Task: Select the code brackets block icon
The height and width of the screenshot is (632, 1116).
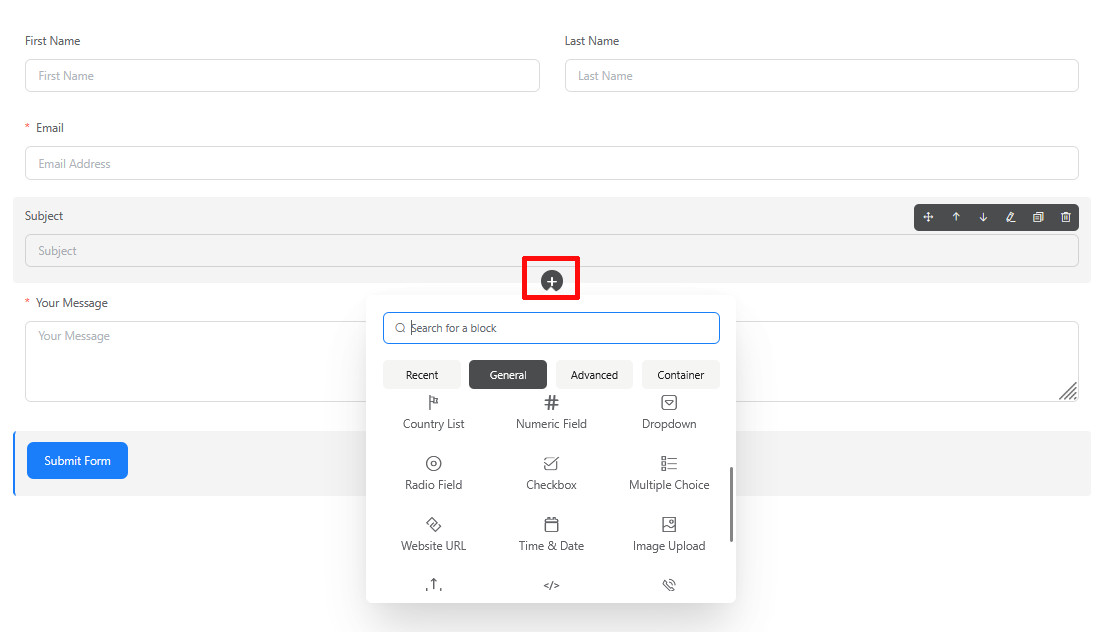Action: [x=552, y=585]
